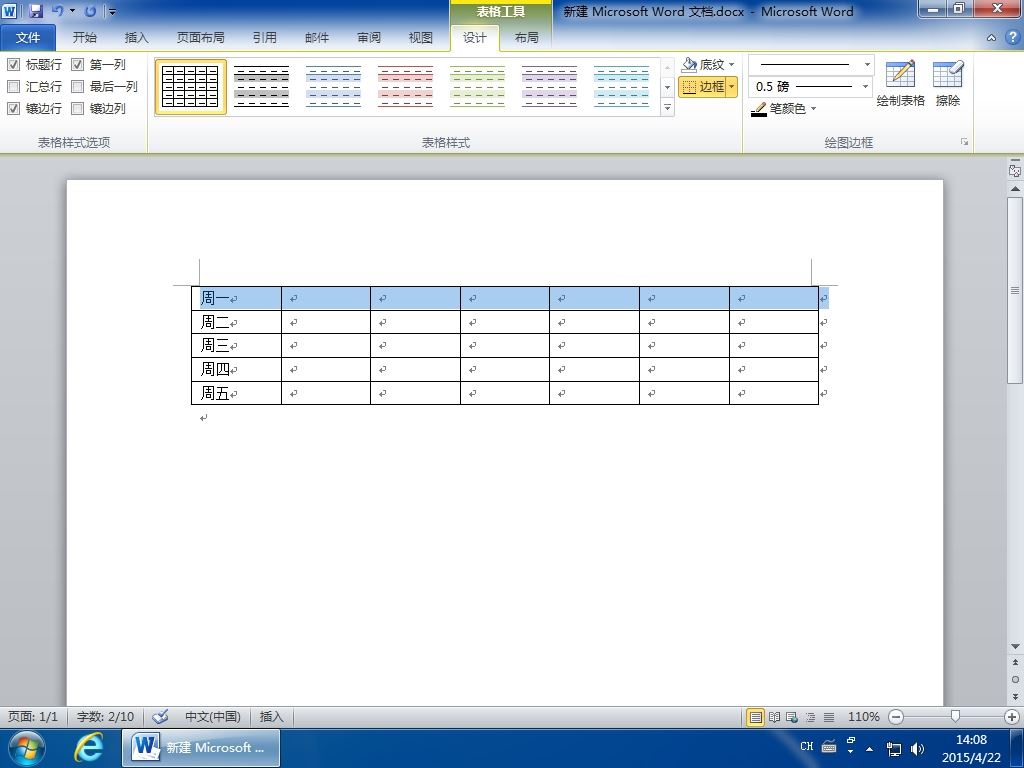The image size is (1024, 768).
Task: Click the Word document taskbar button
Action: [201, 748]
